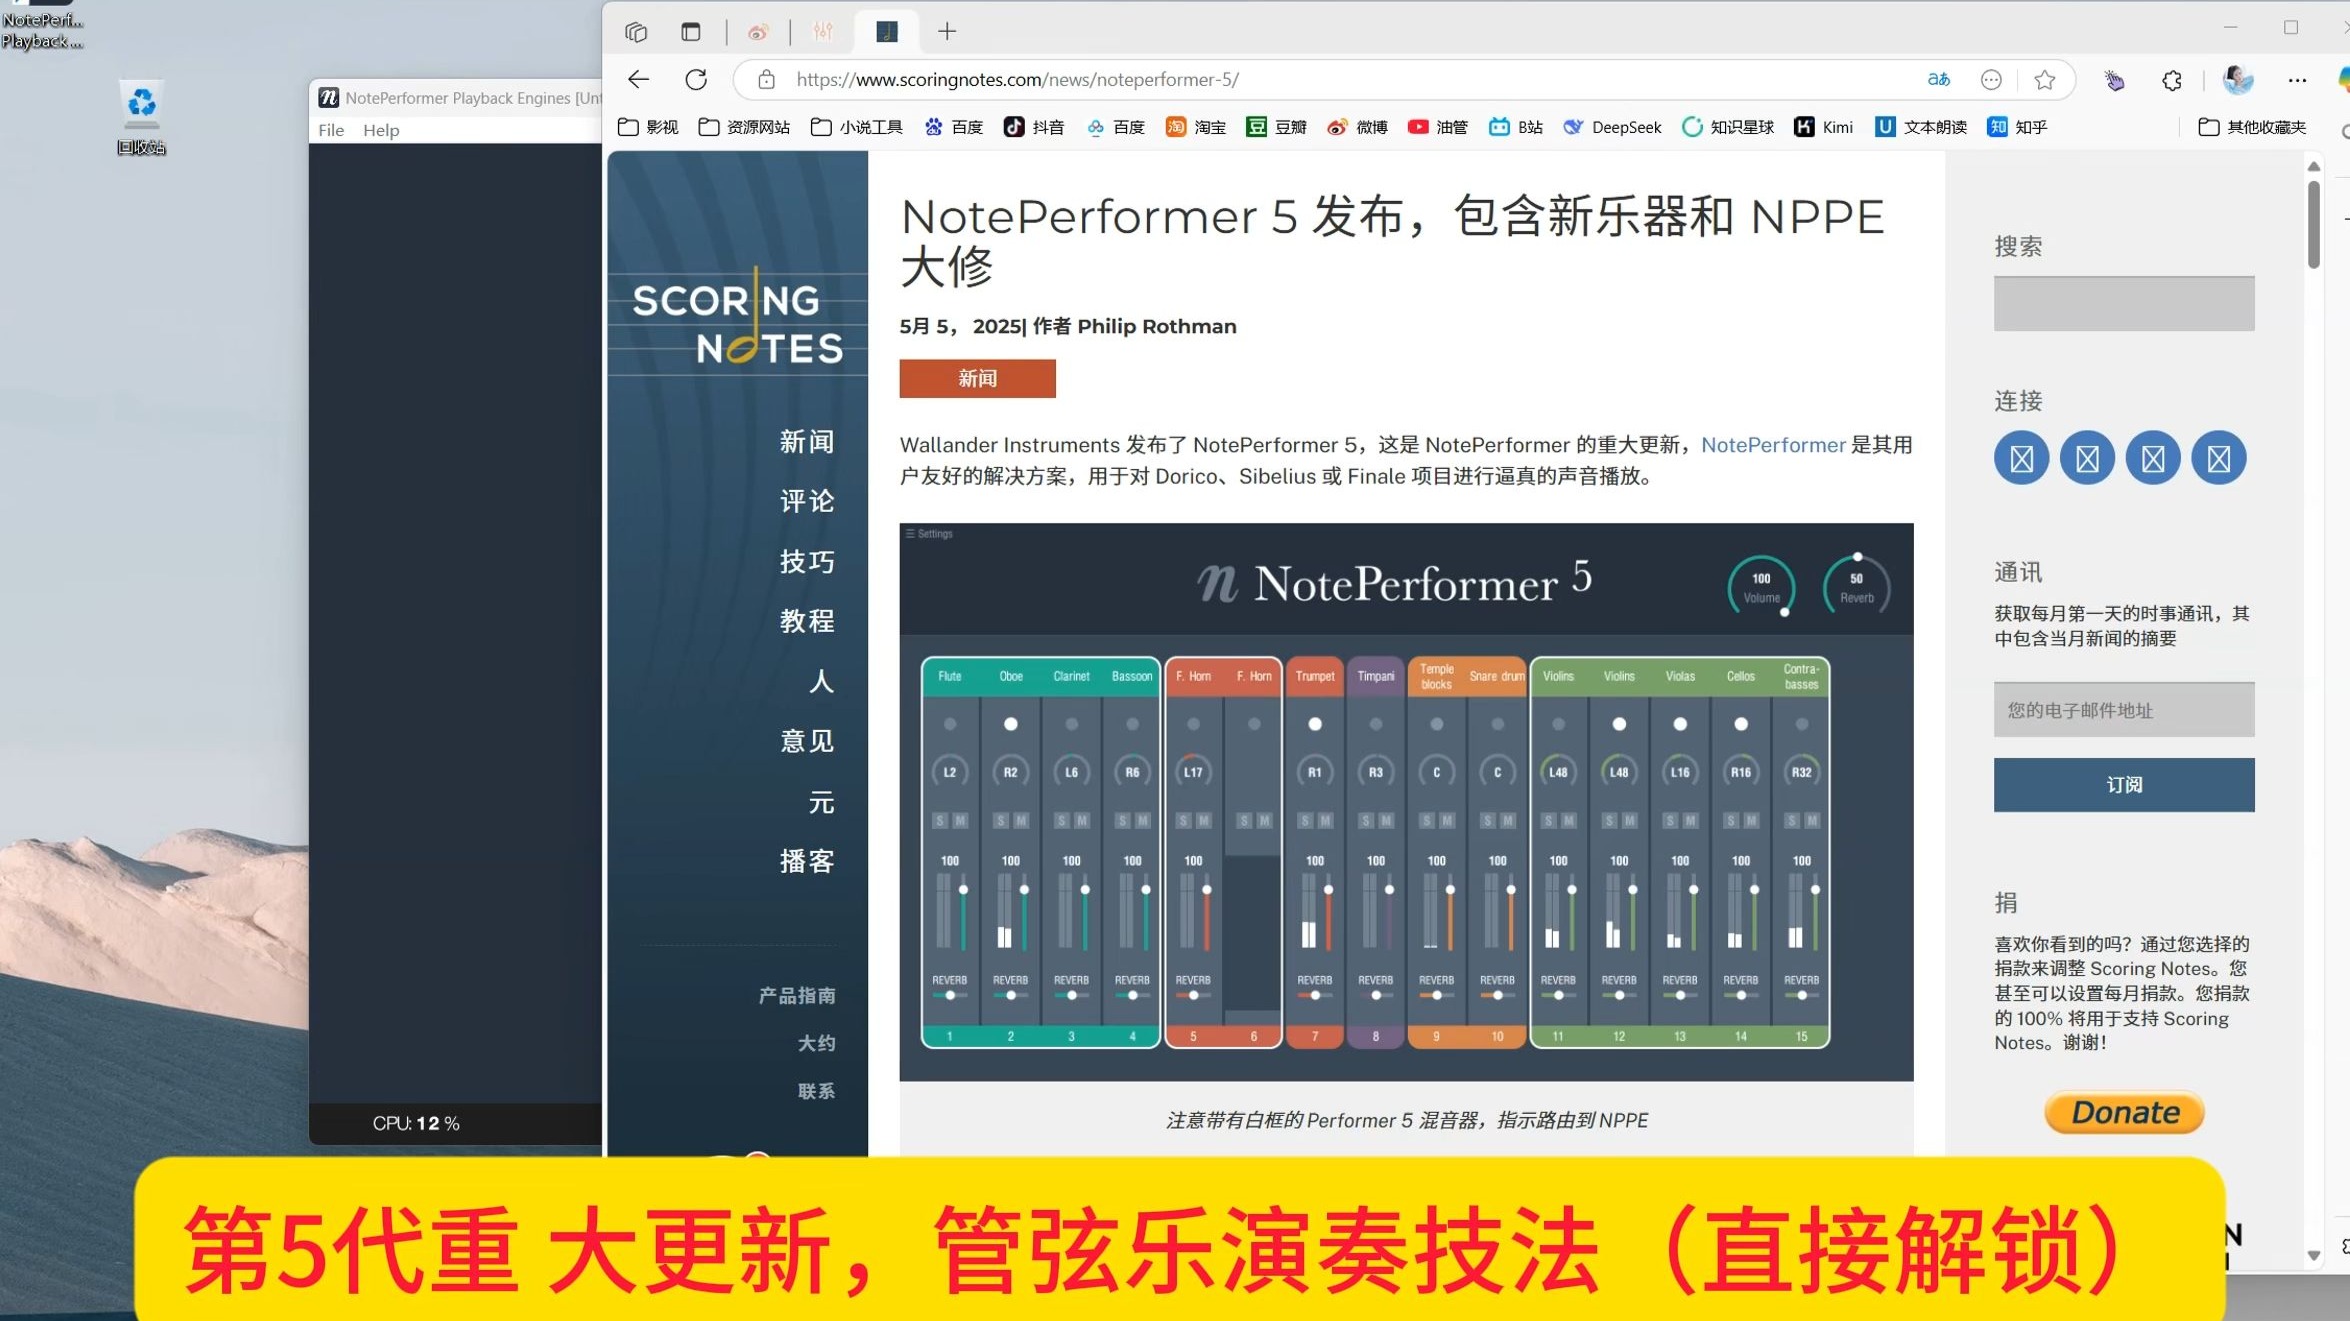The height and width of the screenshot is (1321, 2350).
Task: Select the active Scoring Notes browser tab
Action: (x=886, y=32)
